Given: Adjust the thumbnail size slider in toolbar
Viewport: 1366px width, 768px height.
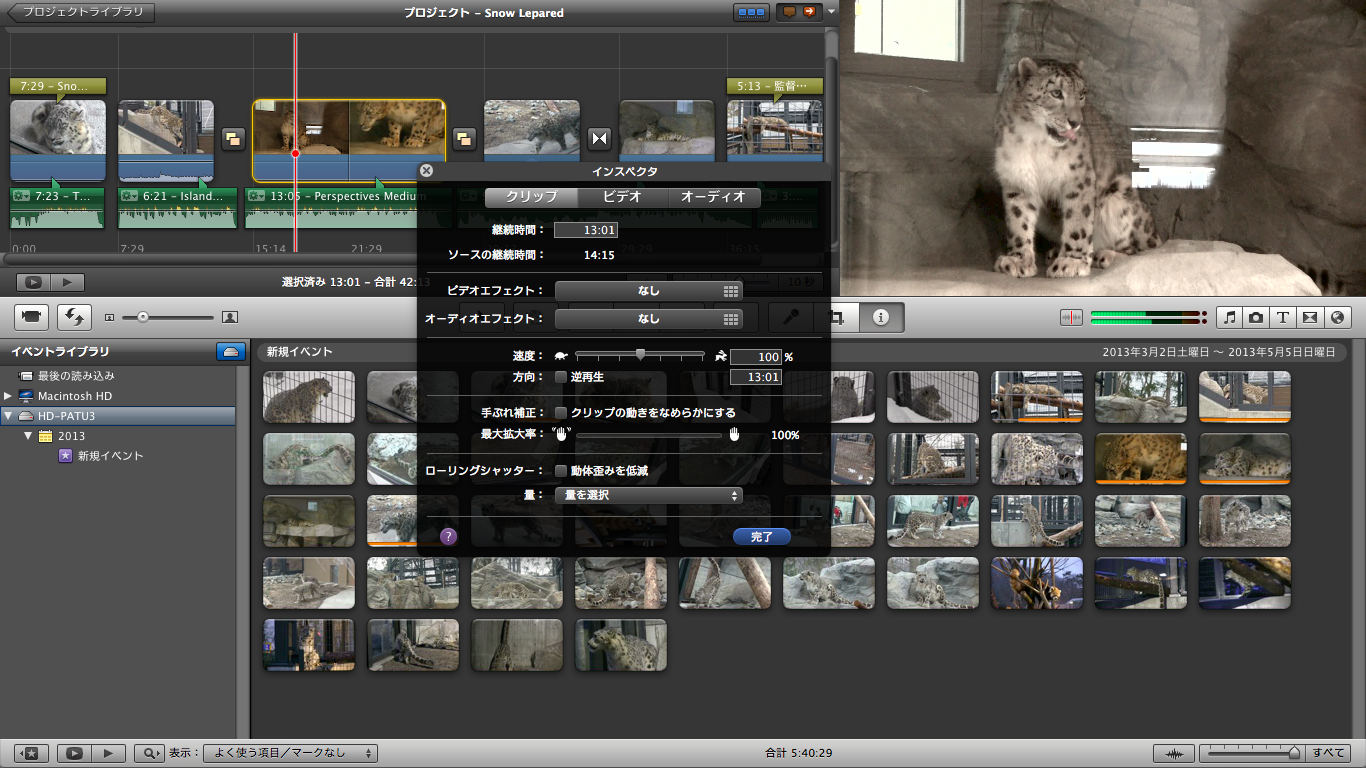Looking at the screenshot, I should tap(168, 317).
